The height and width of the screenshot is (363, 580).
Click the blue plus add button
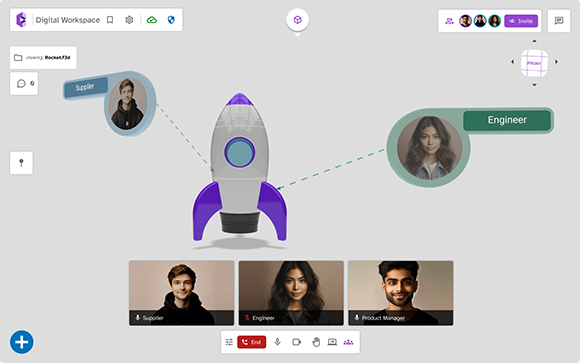point(21,342)
